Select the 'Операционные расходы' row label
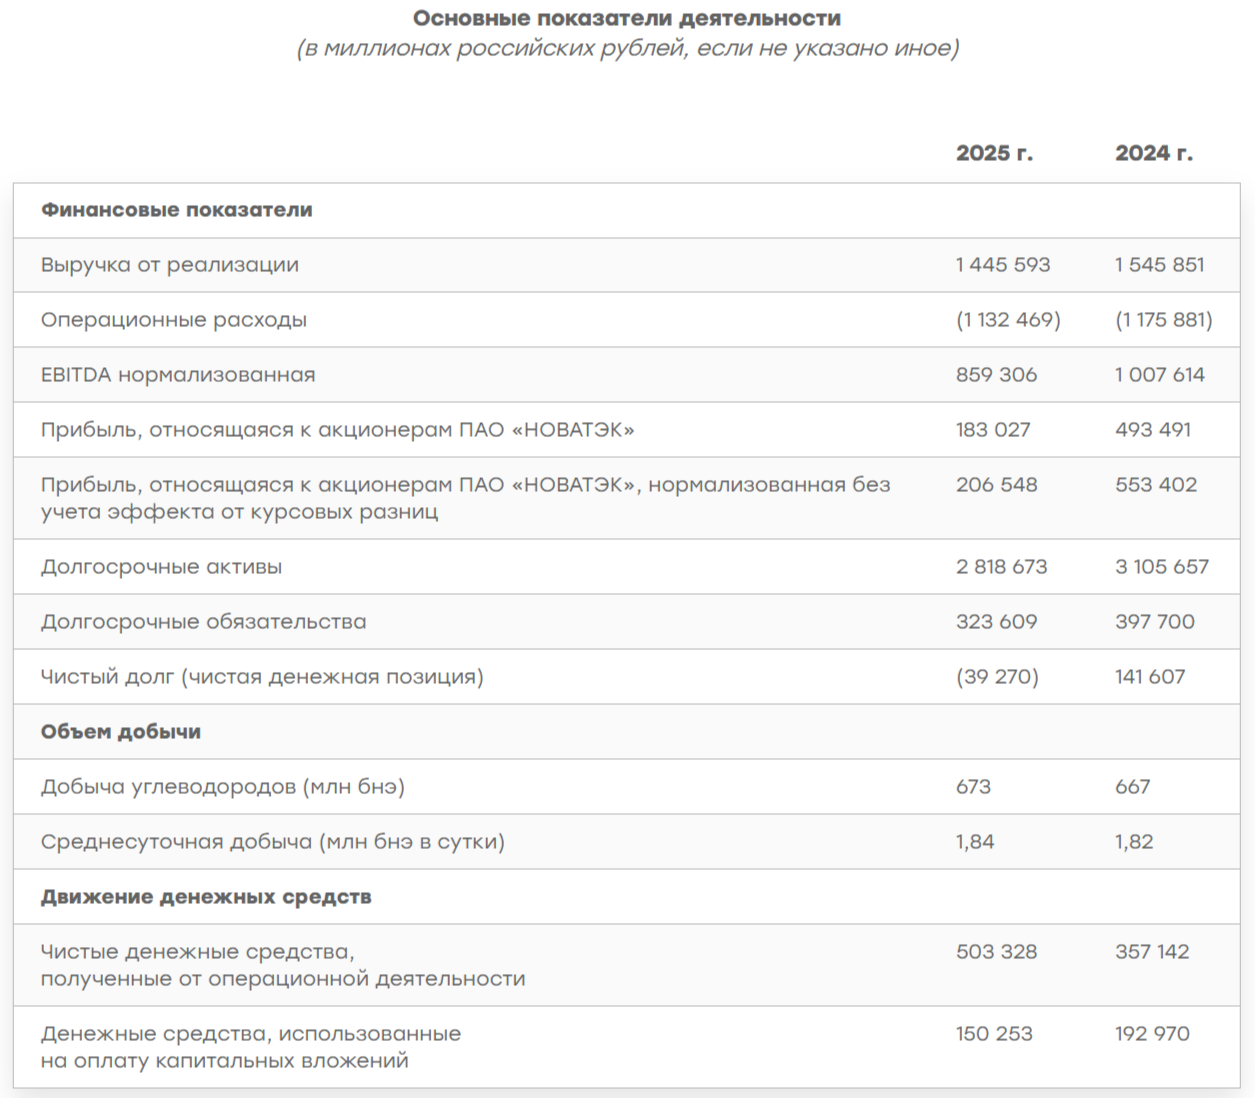 coord(174,320)
